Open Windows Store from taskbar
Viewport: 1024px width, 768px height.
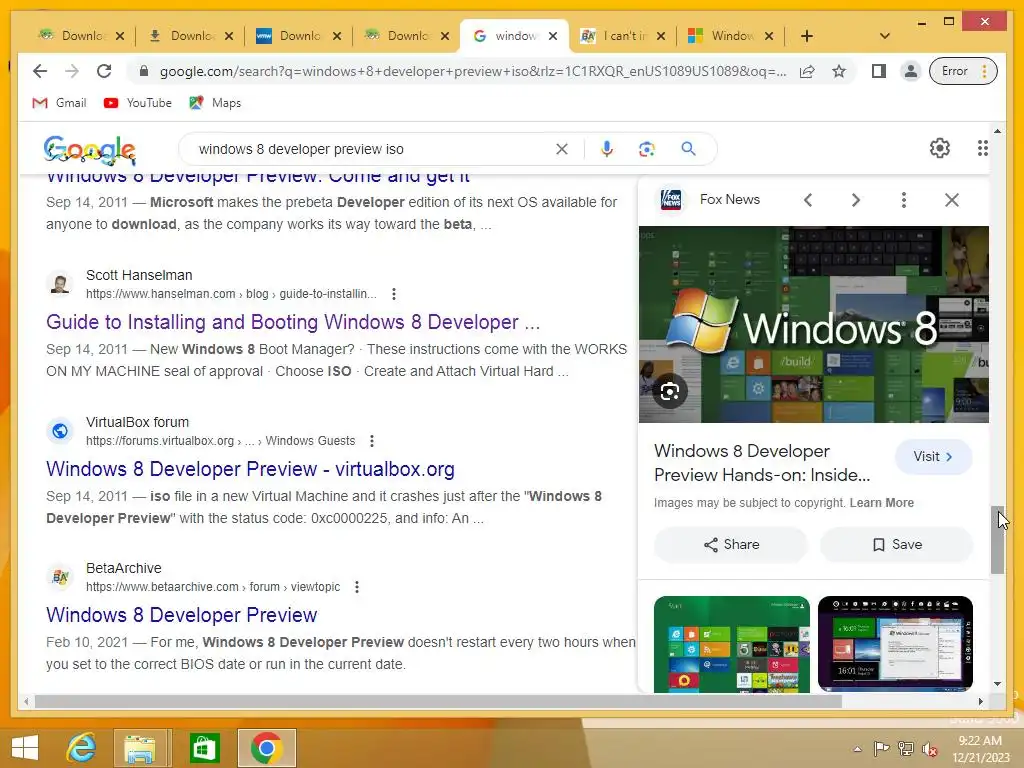[x=204, y=748]
